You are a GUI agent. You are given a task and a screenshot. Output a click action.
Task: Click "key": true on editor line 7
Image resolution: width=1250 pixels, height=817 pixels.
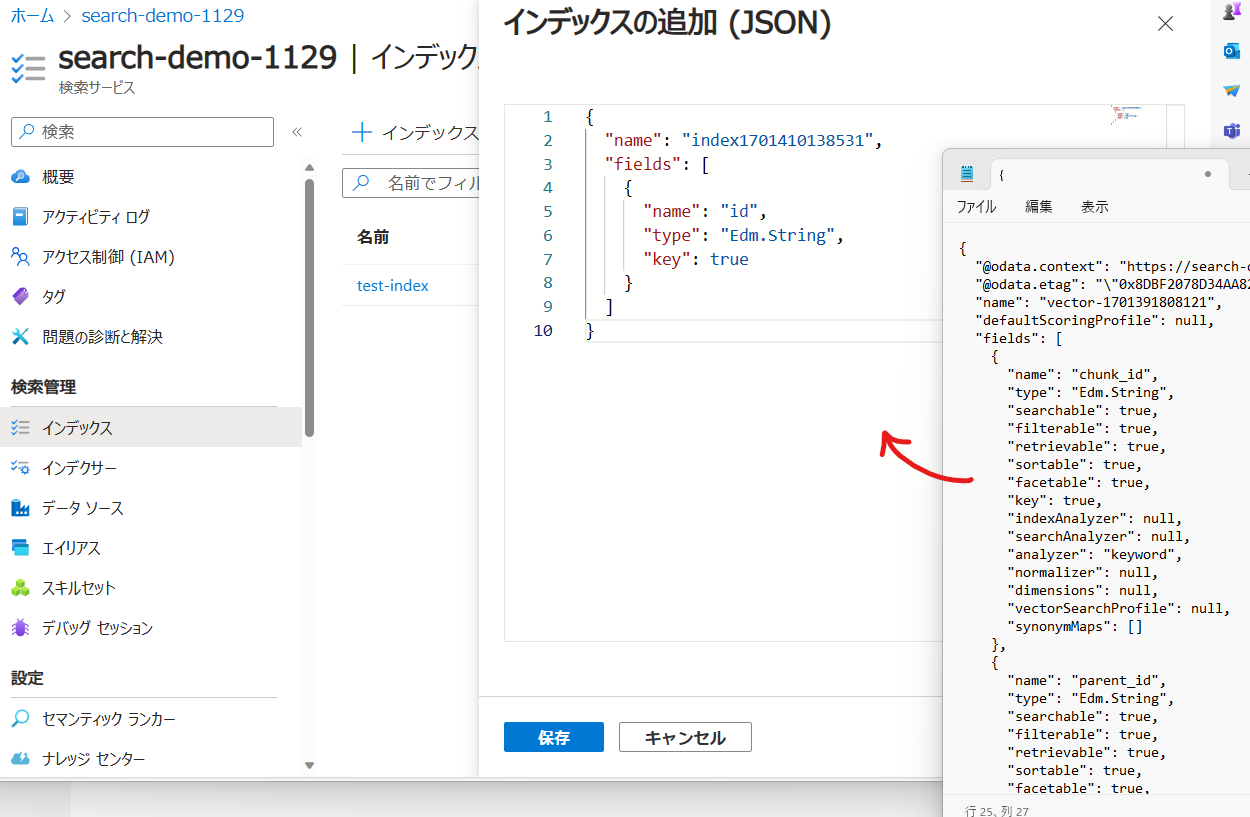pos(696,259)
